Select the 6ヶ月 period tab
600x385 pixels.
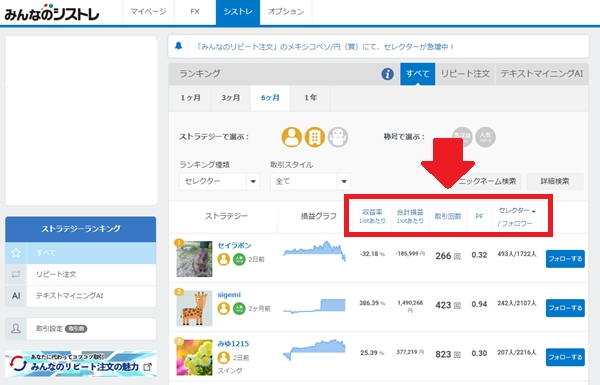tap(270, 98)
